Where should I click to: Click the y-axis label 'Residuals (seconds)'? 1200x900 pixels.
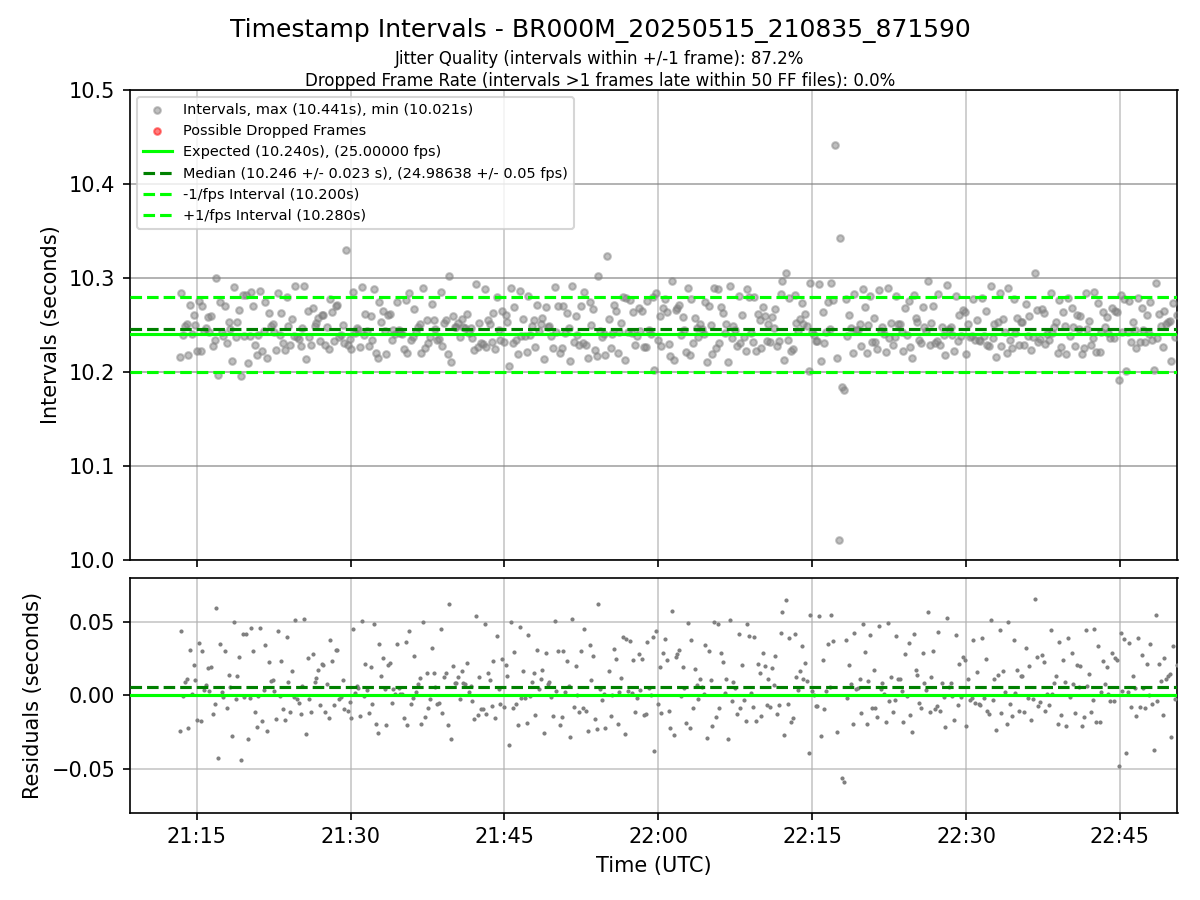(x=32, y=696)
